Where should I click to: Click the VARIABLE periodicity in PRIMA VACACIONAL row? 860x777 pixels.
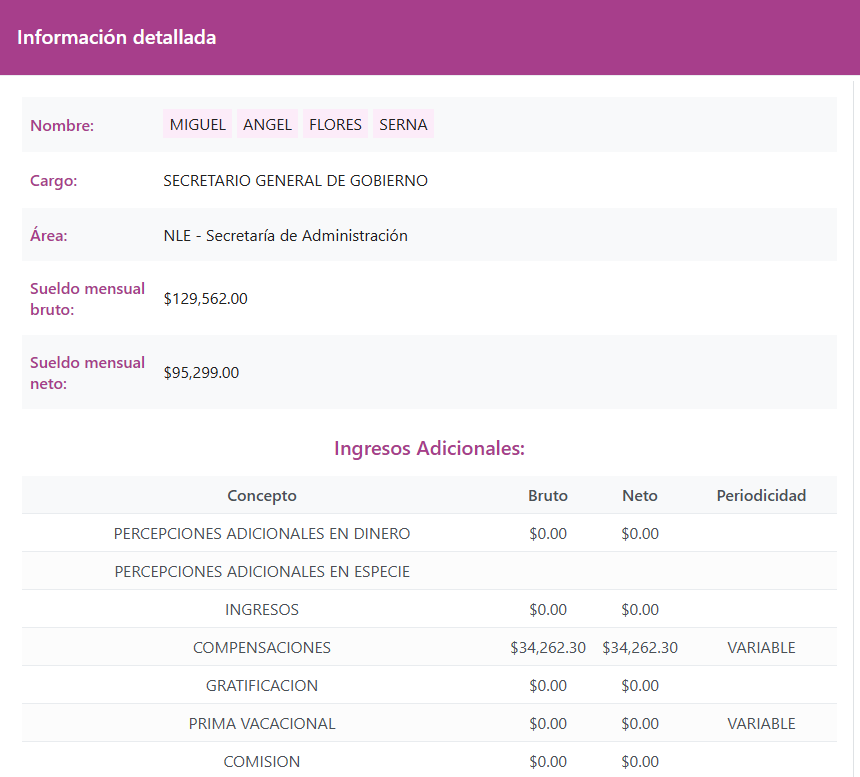[761, 724]
